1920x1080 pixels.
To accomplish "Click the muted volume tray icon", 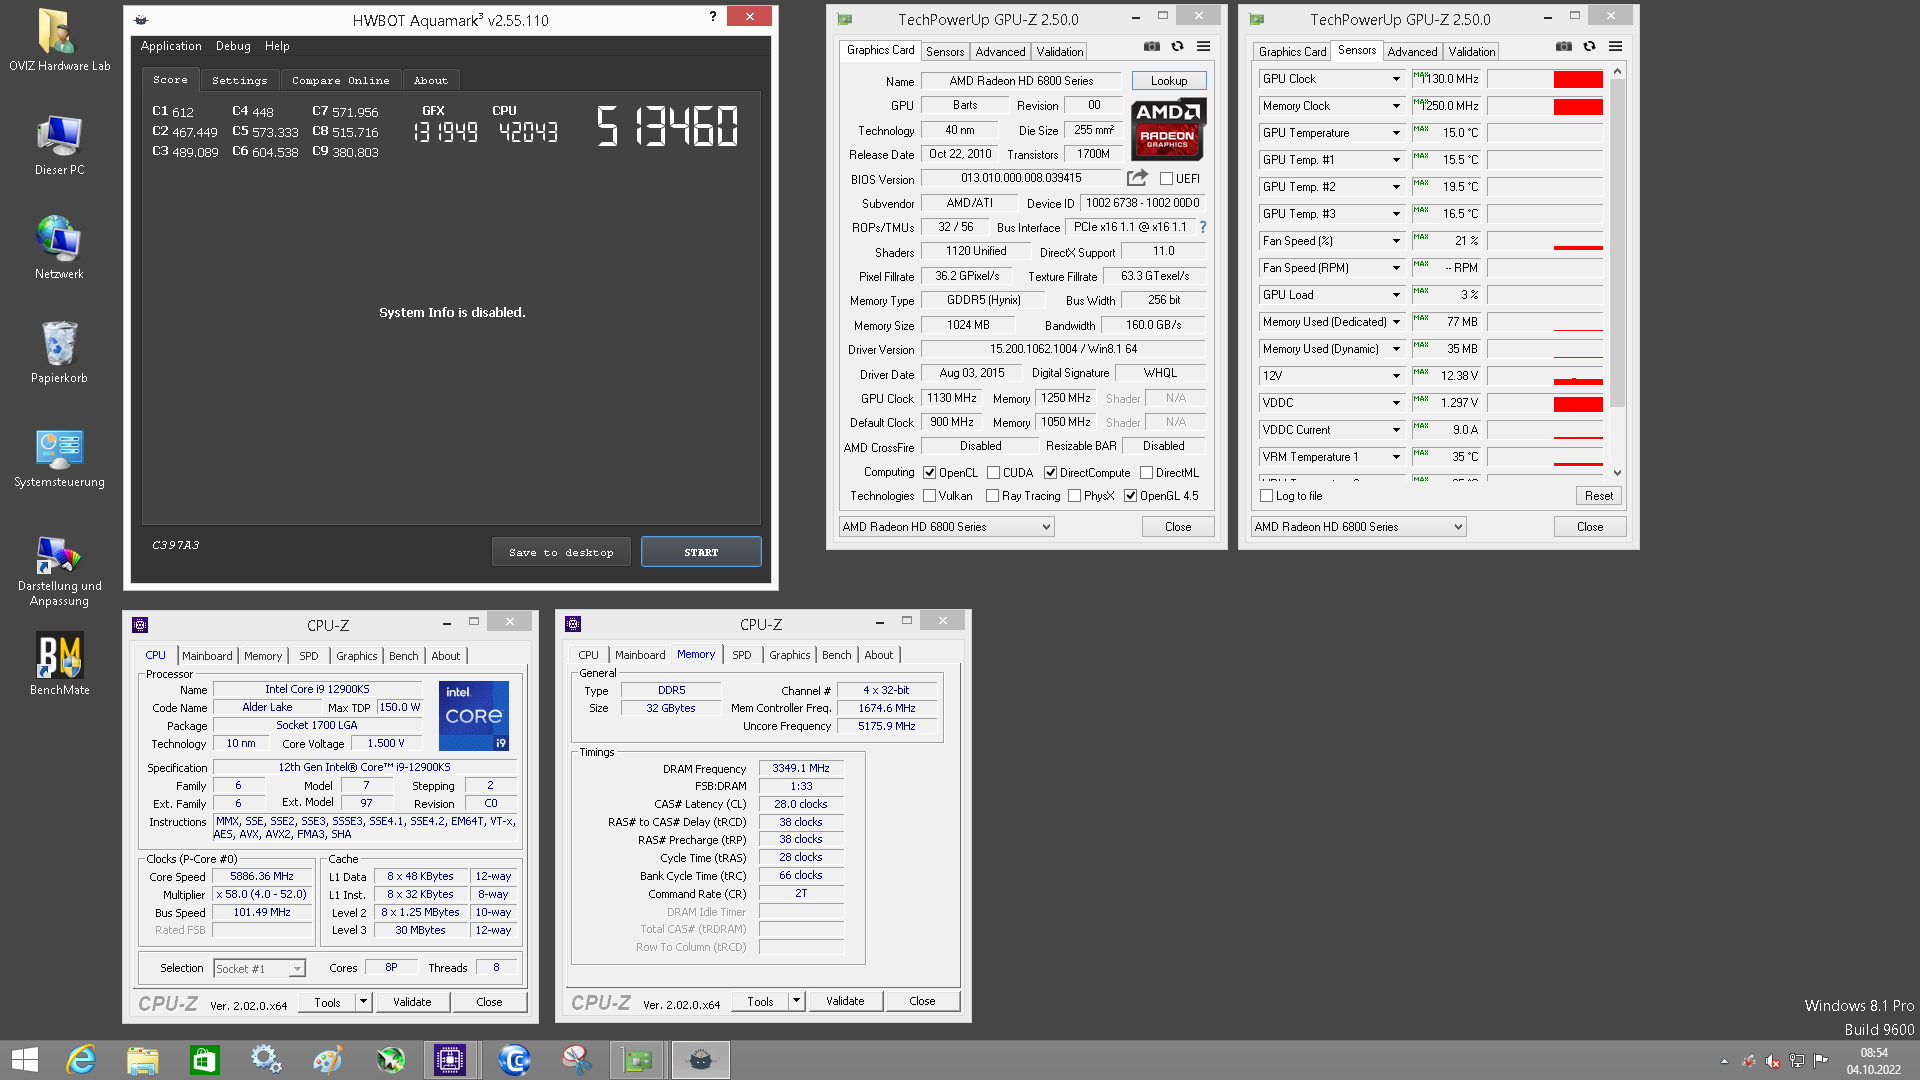I will coord(1773,1061).
